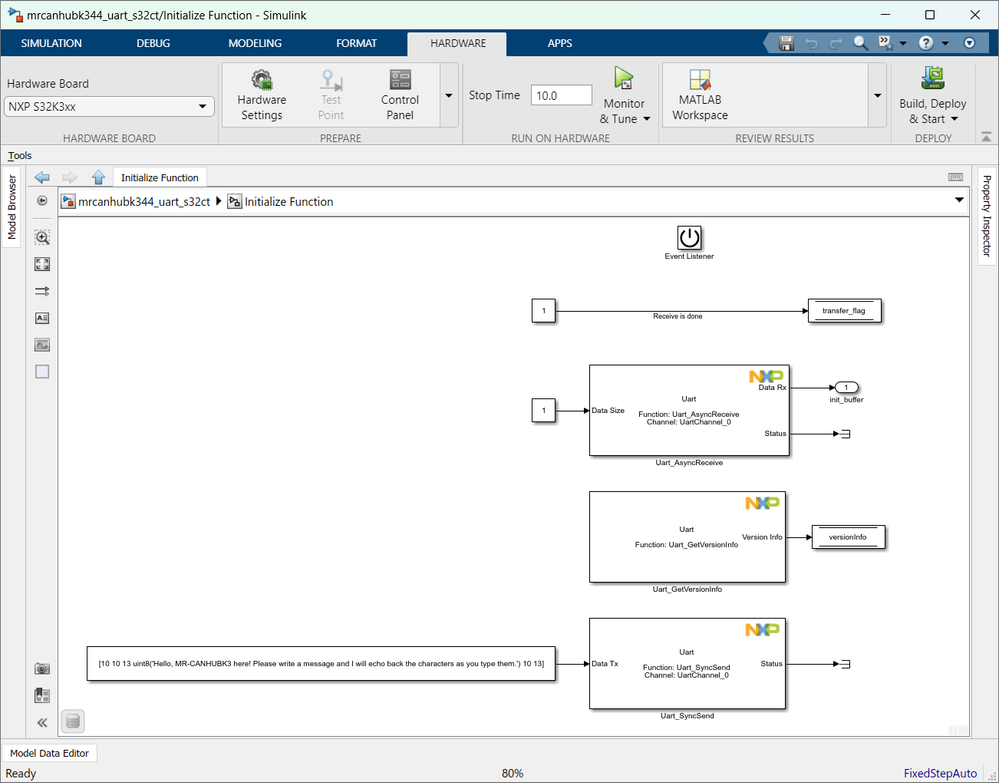This screenshot has width=999, height=783.
Task: Expand the shortcuts dropdown beside favorites icon
Action: pyautogui.click(x=903, y=43)
